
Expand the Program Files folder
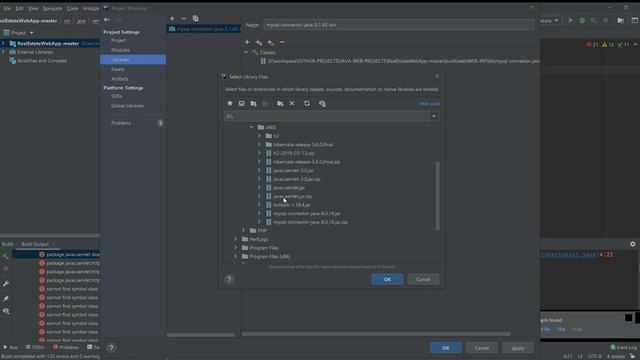pyautogui.click(x=236, y=248)
